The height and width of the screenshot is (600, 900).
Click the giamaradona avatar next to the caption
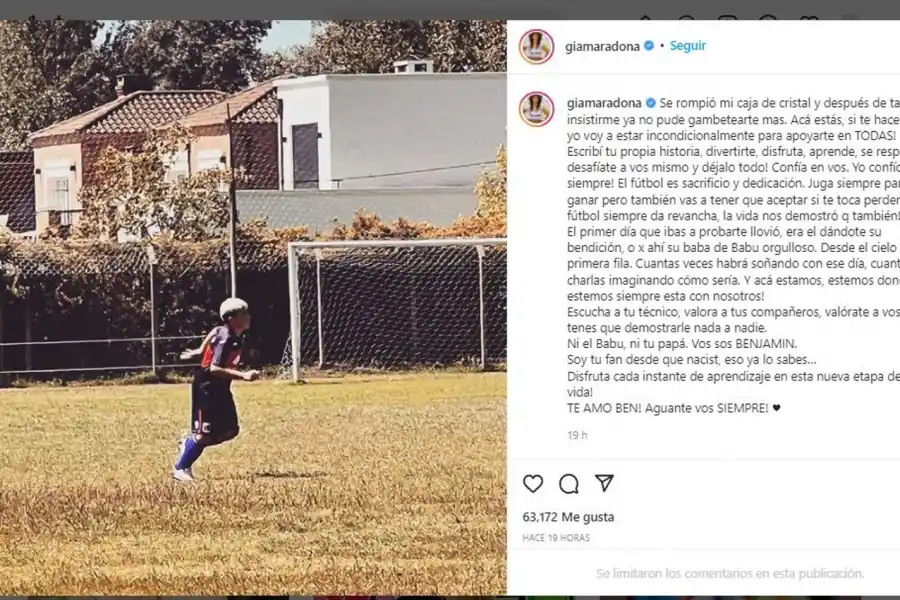(x=536, y=109)
